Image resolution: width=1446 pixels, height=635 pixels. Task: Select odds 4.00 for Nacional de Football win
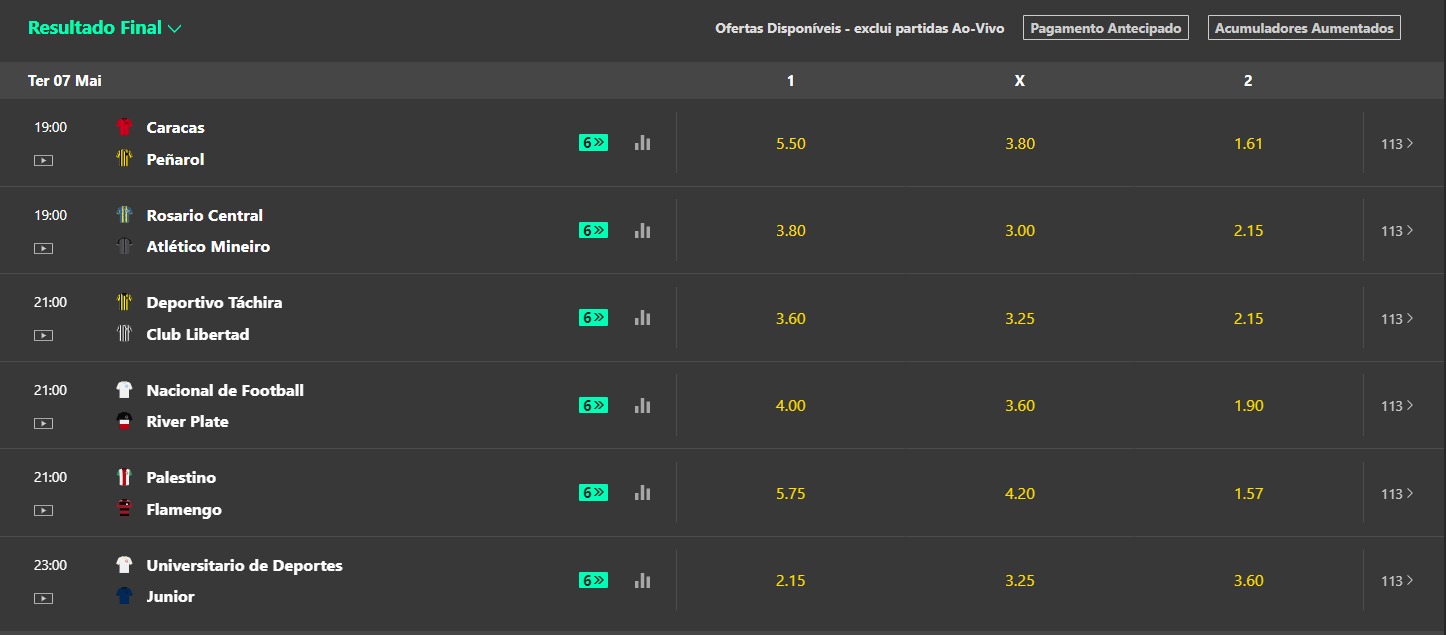click(x=790, y=405)
